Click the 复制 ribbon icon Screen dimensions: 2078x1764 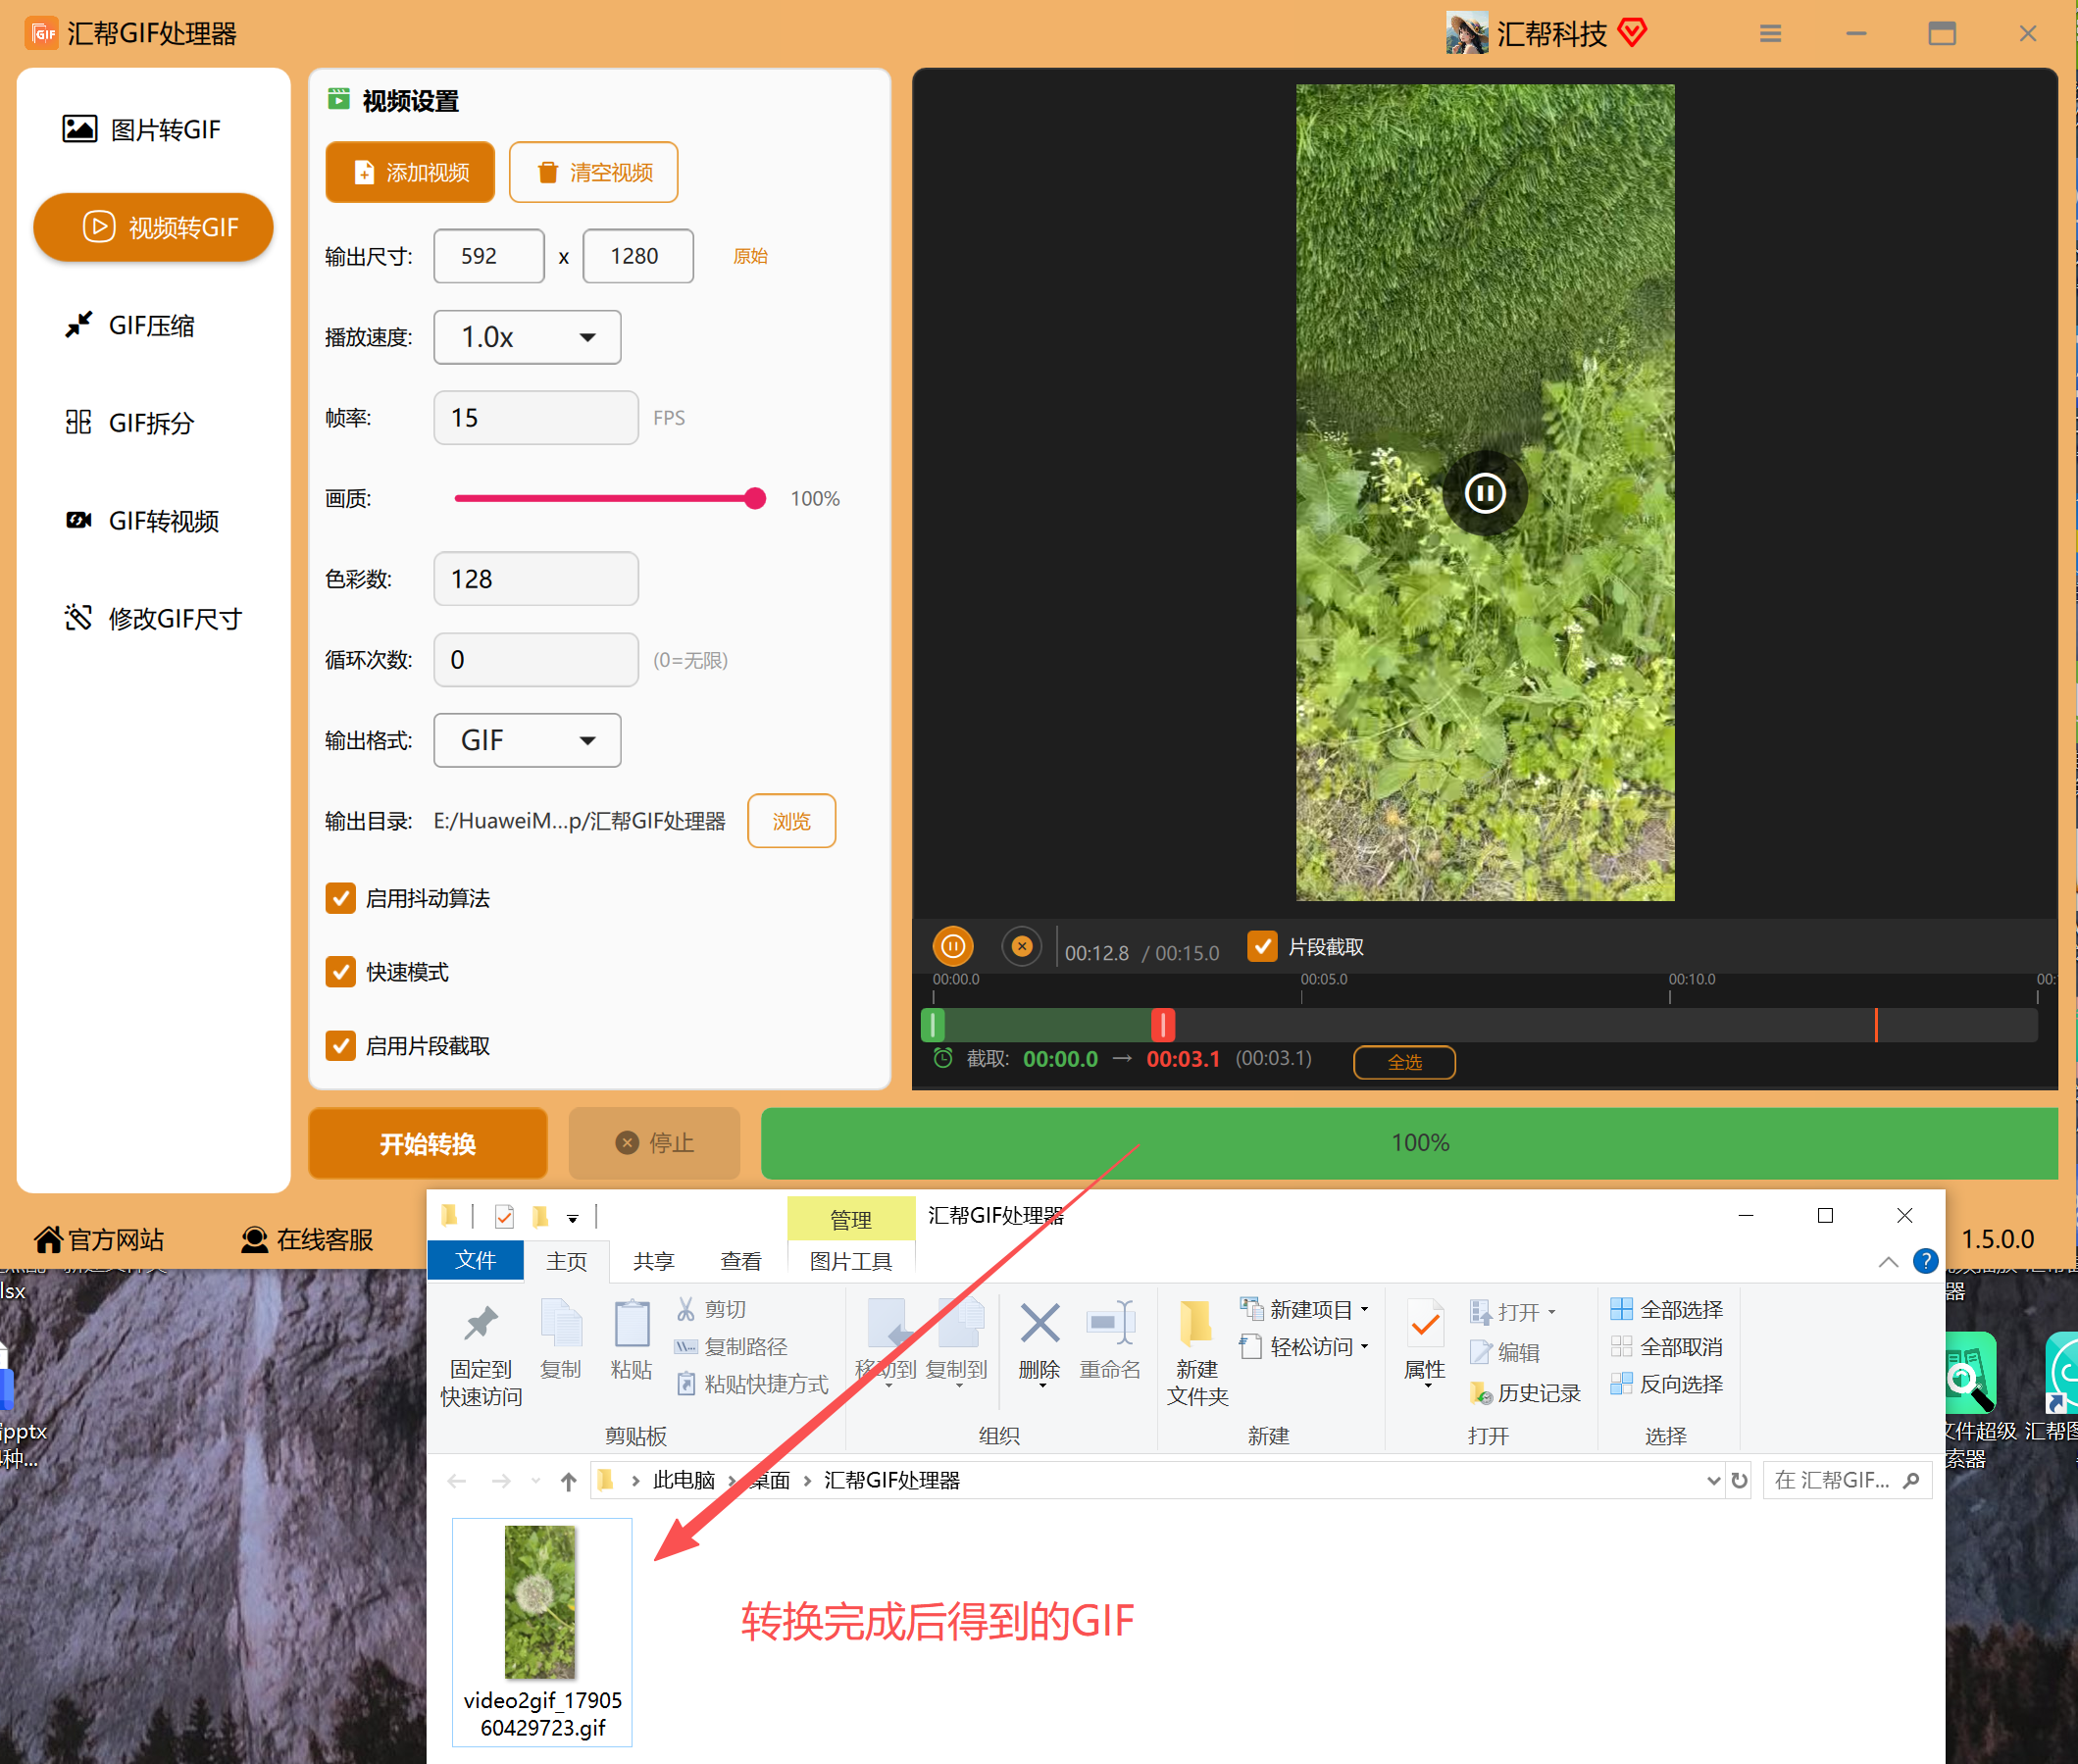click(x=560, y=1340)
